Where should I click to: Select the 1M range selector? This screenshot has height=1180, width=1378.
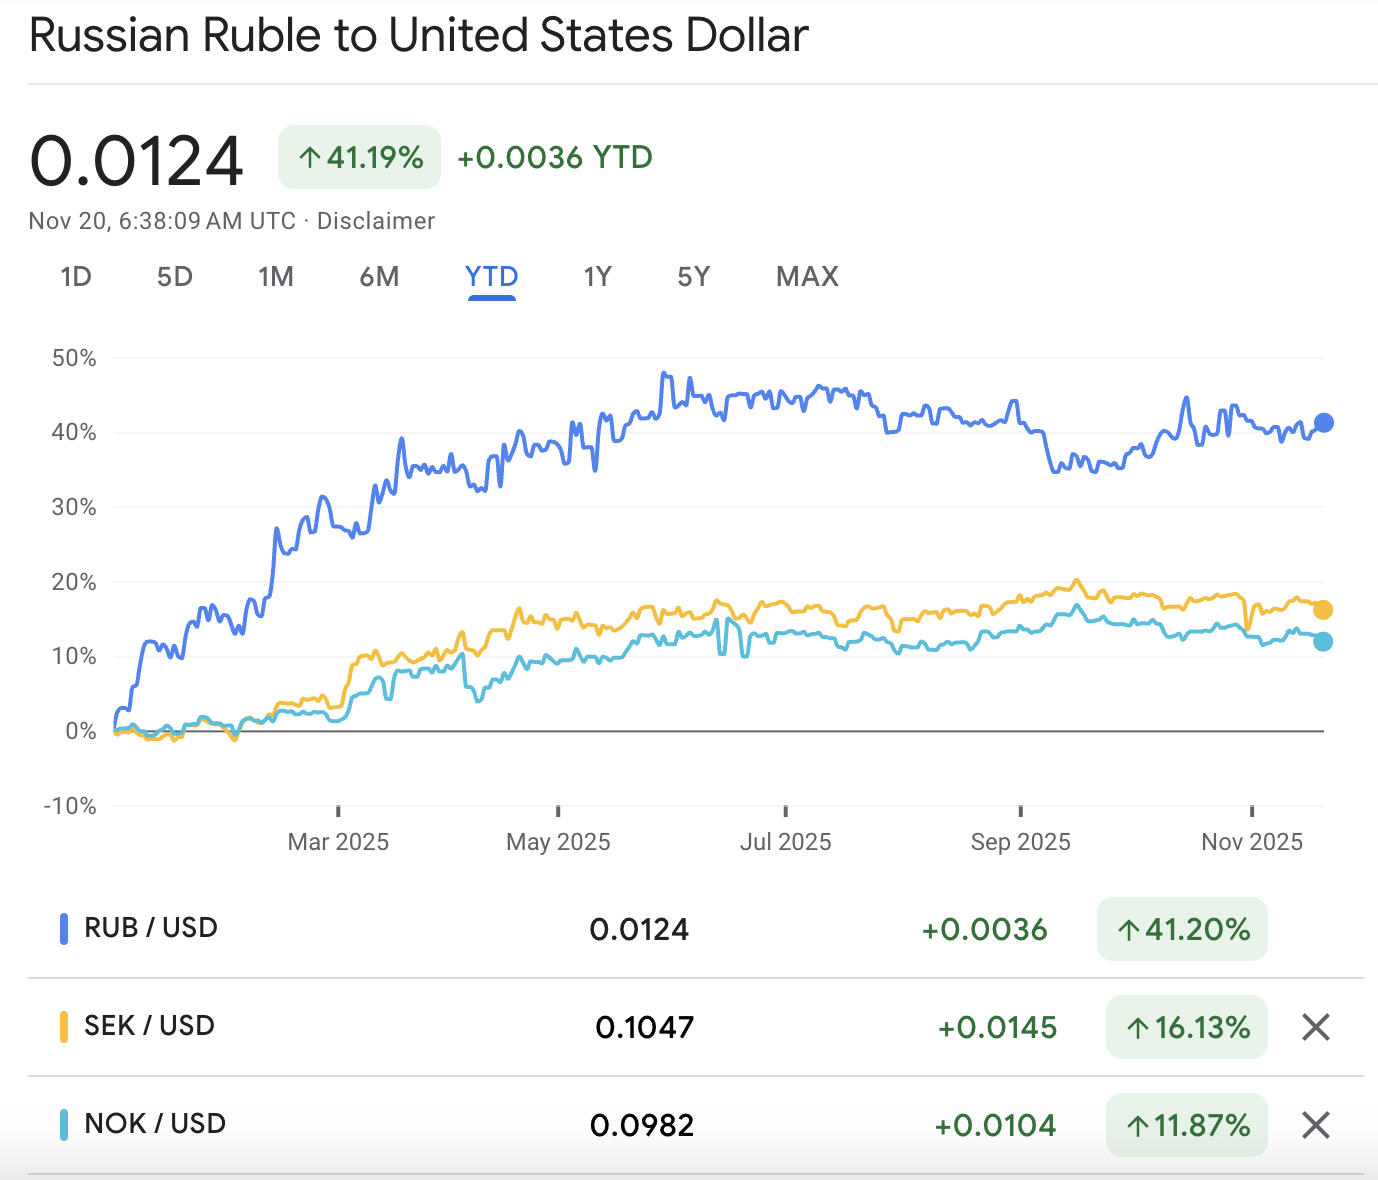point(276,277)
